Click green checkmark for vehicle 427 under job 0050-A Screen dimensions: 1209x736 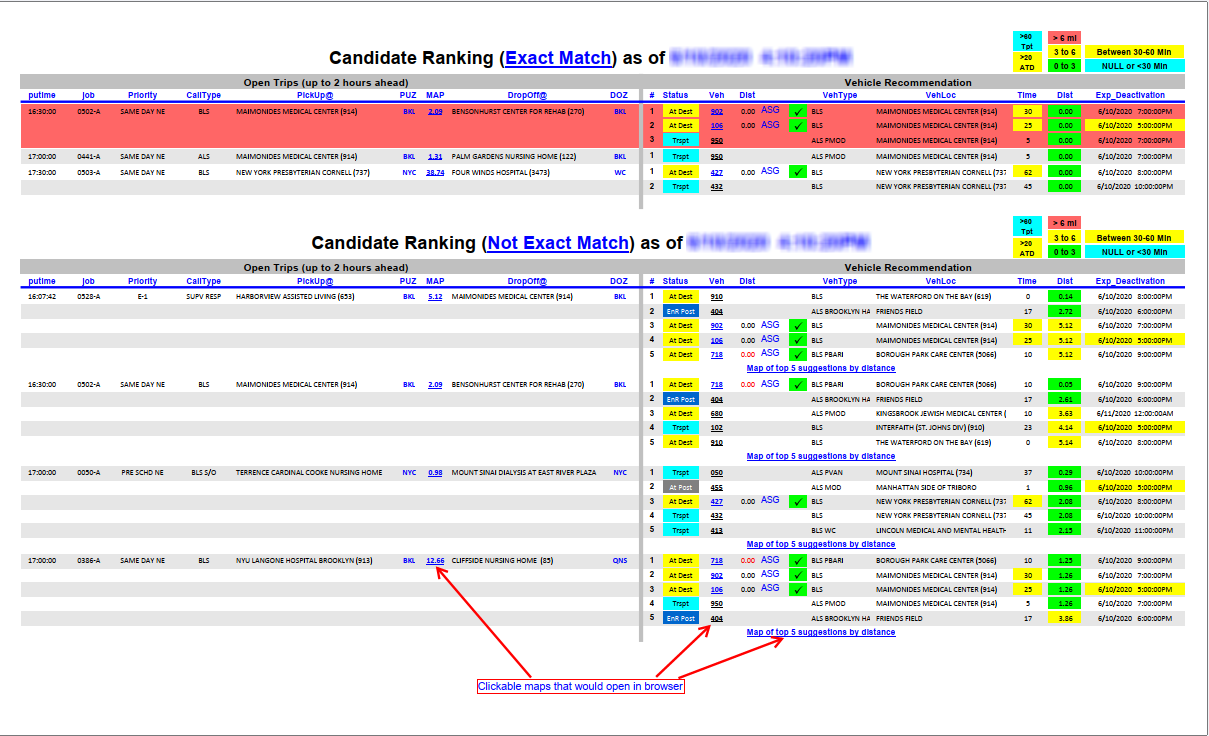[797, 502]
